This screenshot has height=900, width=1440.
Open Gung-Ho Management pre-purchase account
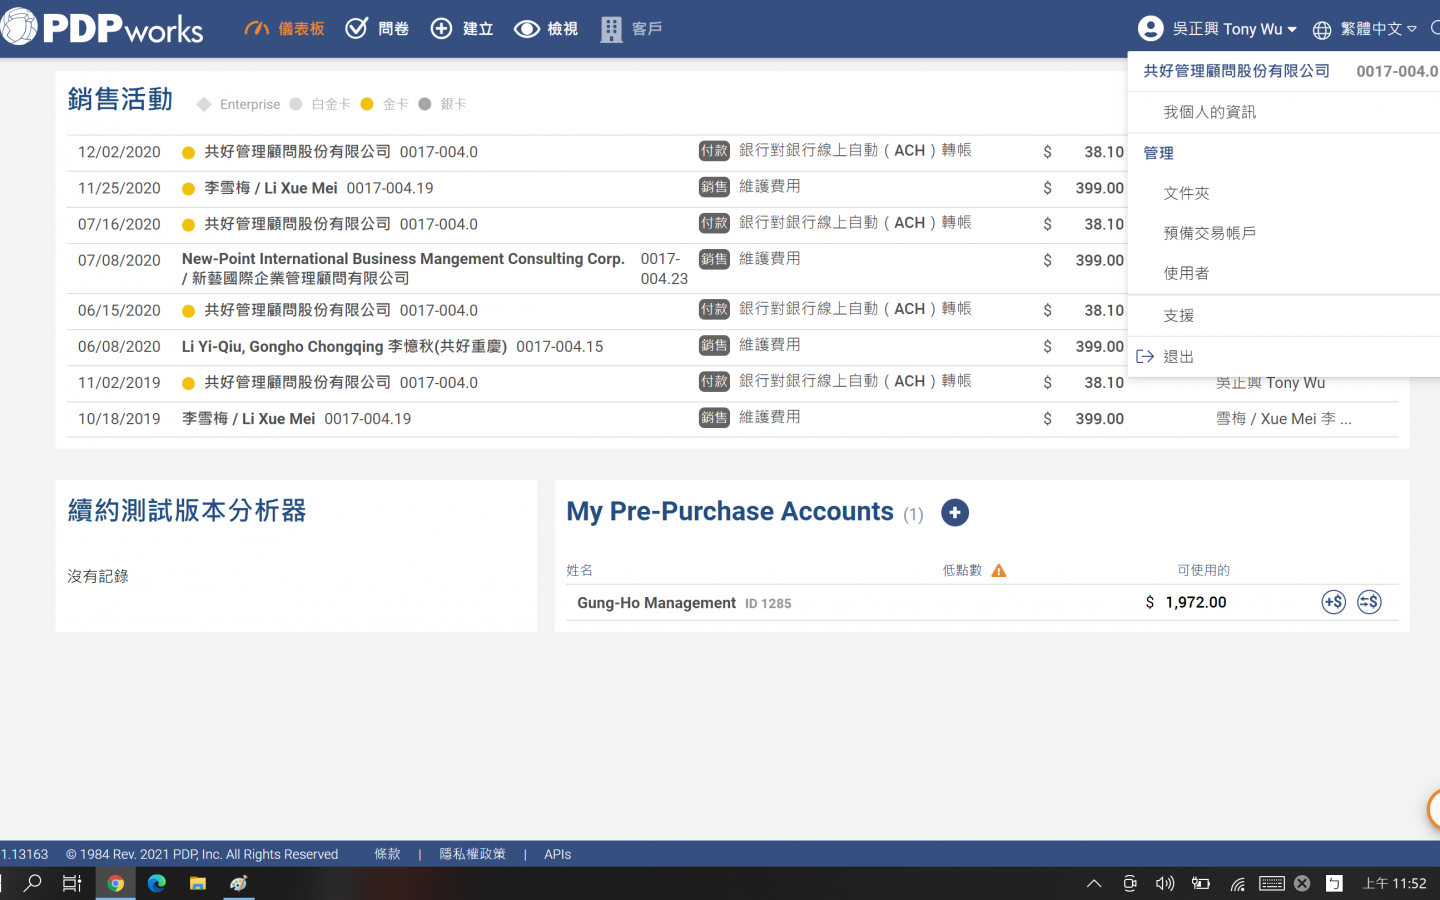coord(656,603)
